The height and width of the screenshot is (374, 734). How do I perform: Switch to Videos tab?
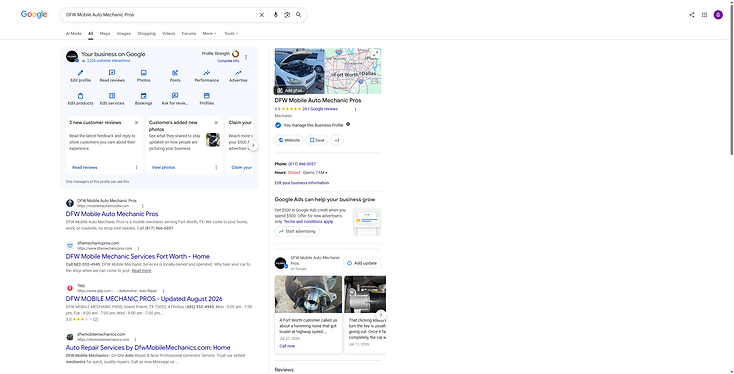point(169,34)
